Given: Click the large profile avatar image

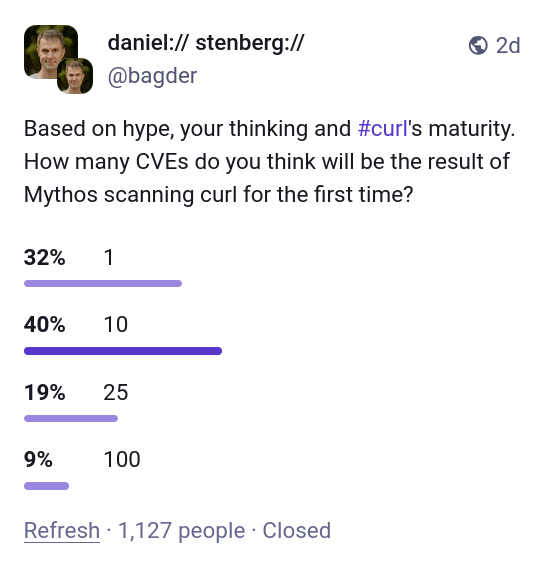Looking at the screenshot, I should click(51, 52).
